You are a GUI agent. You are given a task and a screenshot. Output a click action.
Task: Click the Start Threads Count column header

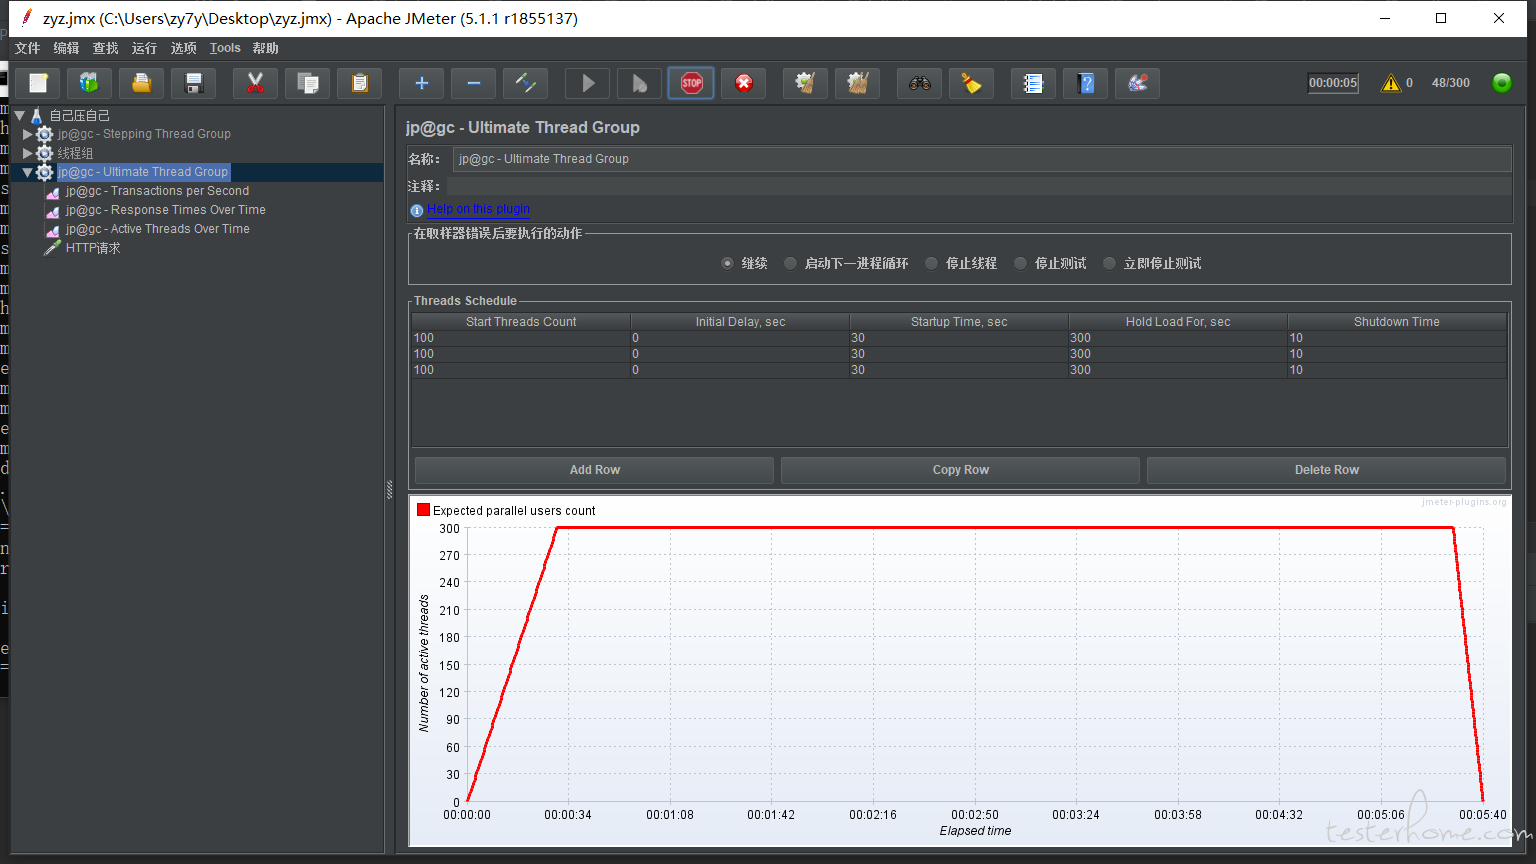(521, 322)
